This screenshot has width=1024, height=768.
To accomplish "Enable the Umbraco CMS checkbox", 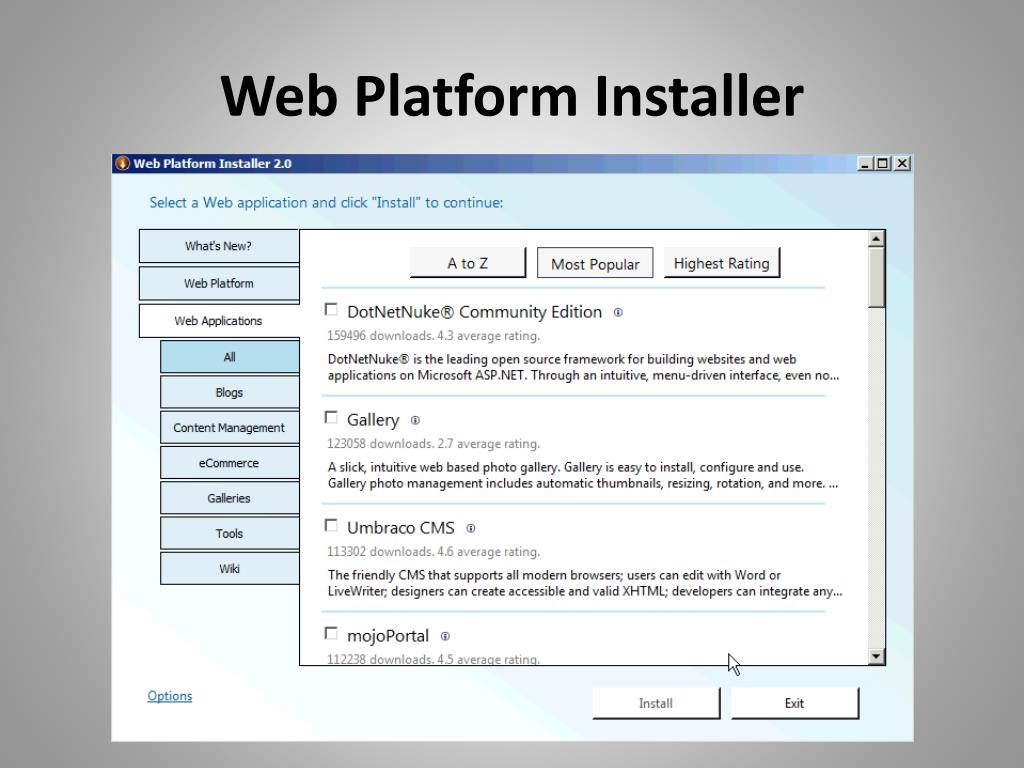I will pyautogui.click(x=332, y=526).
